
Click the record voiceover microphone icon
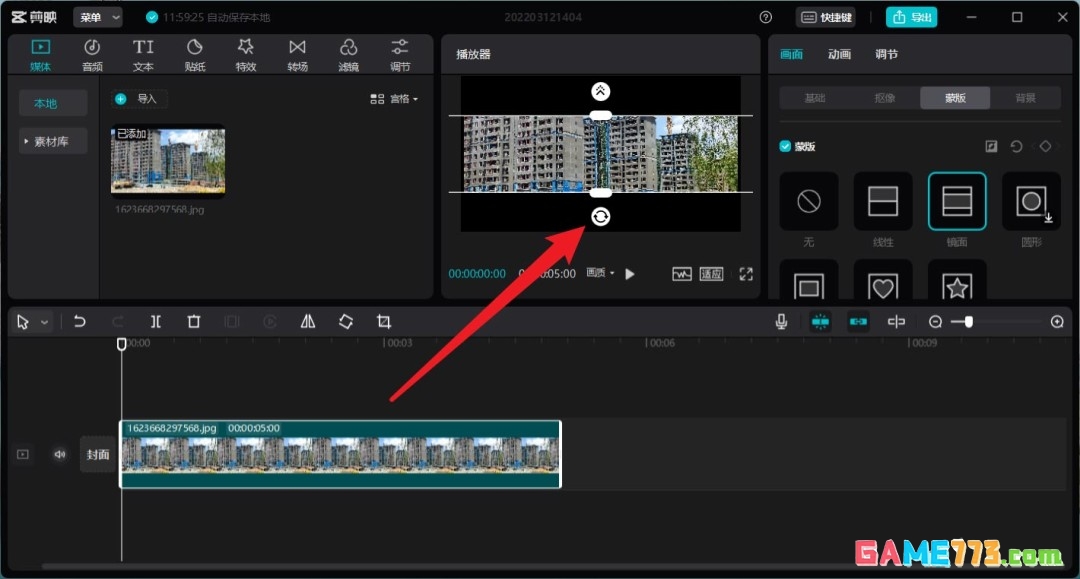[x=783, y=321]
